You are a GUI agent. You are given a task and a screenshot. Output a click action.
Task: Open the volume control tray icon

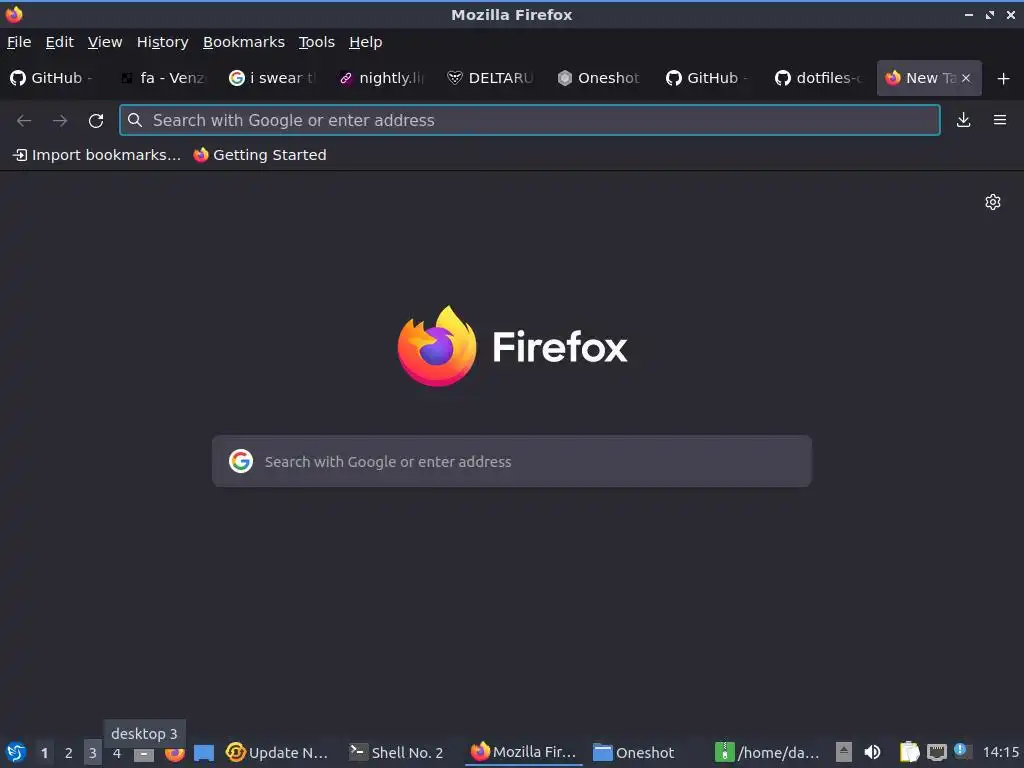[872, 752]
